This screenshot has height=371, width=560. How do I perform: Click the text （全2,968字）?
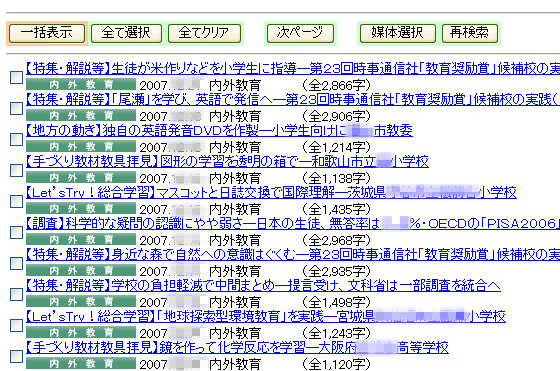(336, 240)
